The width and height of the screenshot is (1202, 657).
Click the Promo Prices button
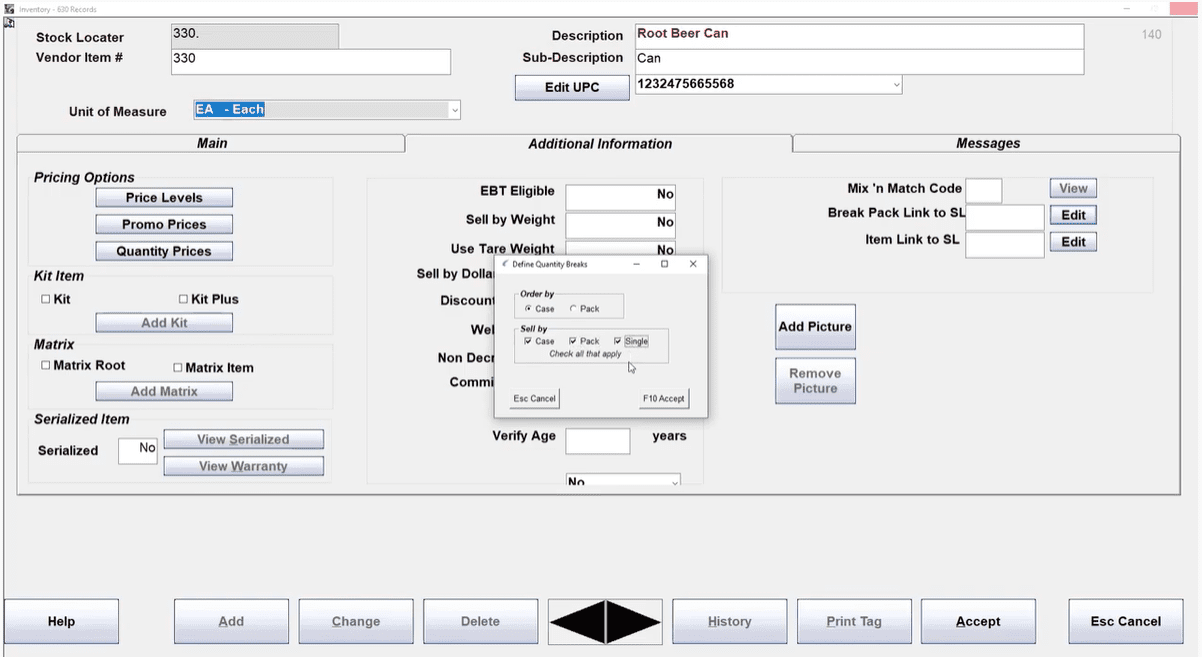164,225
